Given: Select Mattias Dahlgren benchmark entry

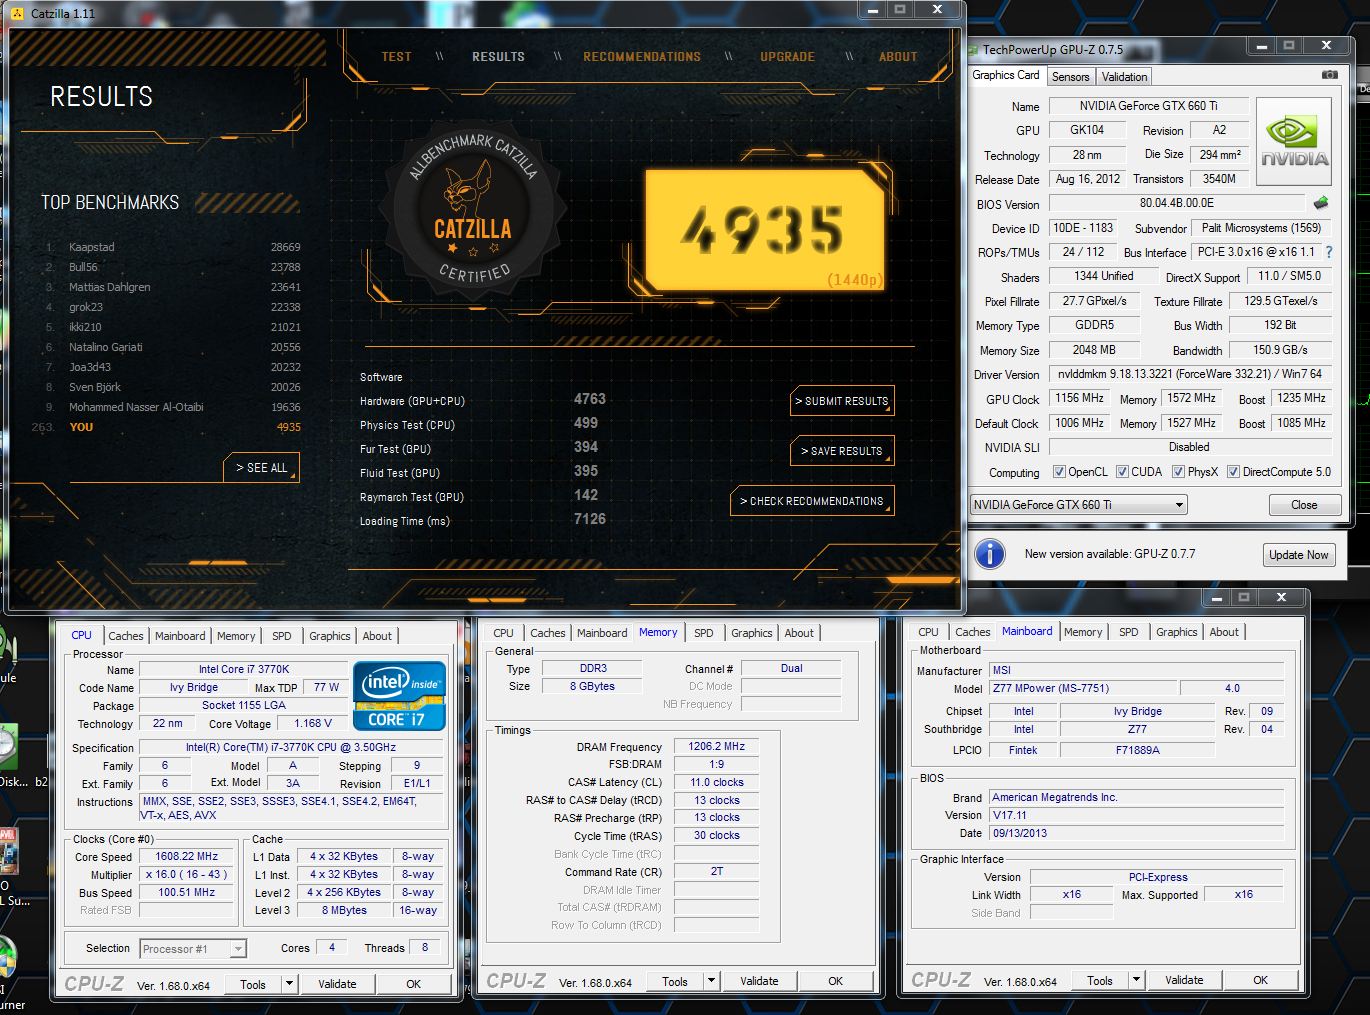Looking at the screenshot, I should point(172,287).
